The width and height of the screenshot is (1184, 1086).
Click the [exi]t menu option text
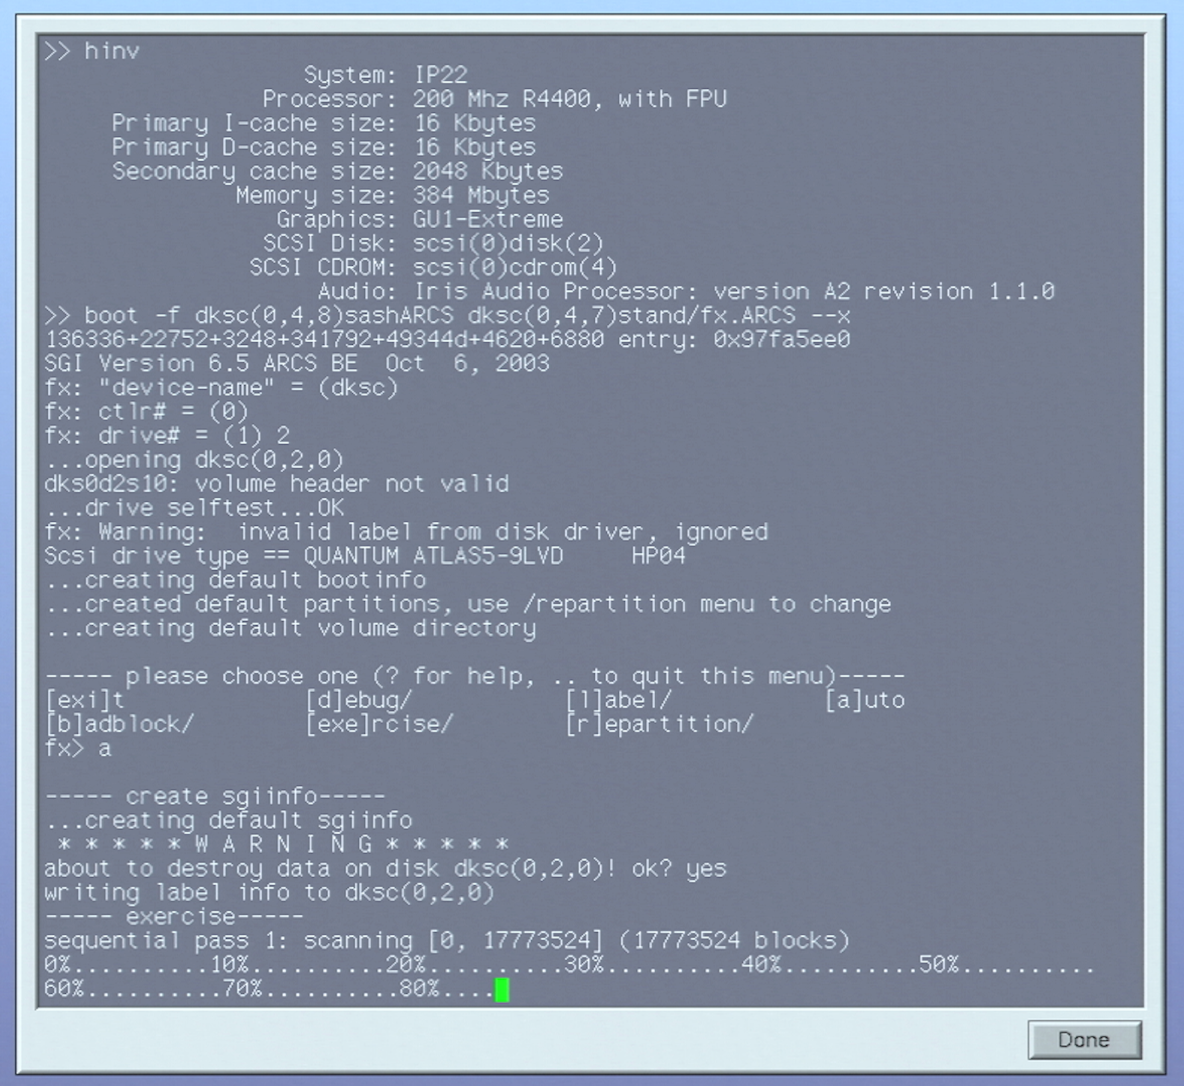point(85,700)
